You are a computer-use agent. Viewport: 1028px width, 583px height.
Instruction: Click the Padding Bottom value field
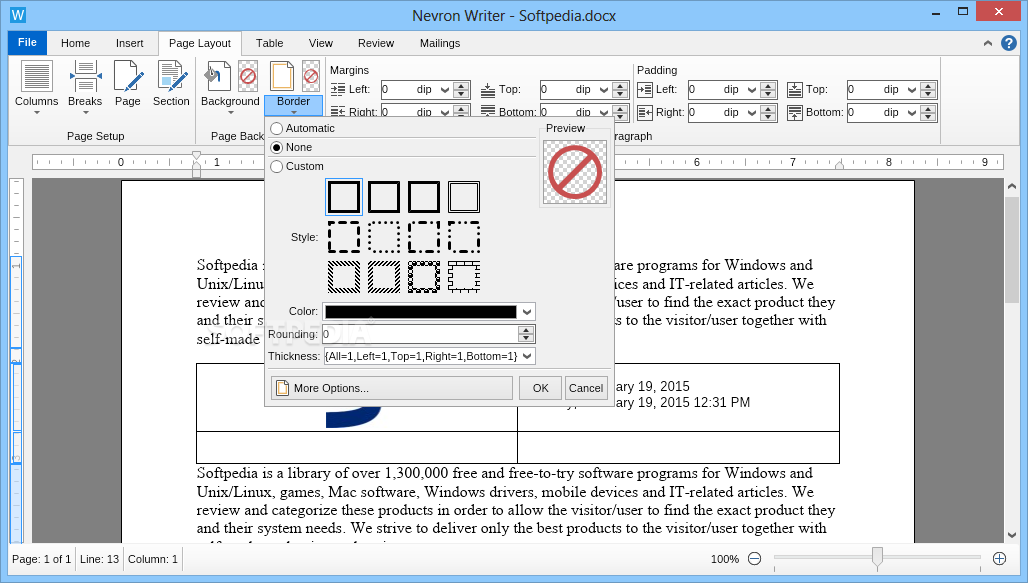point(863,113)
